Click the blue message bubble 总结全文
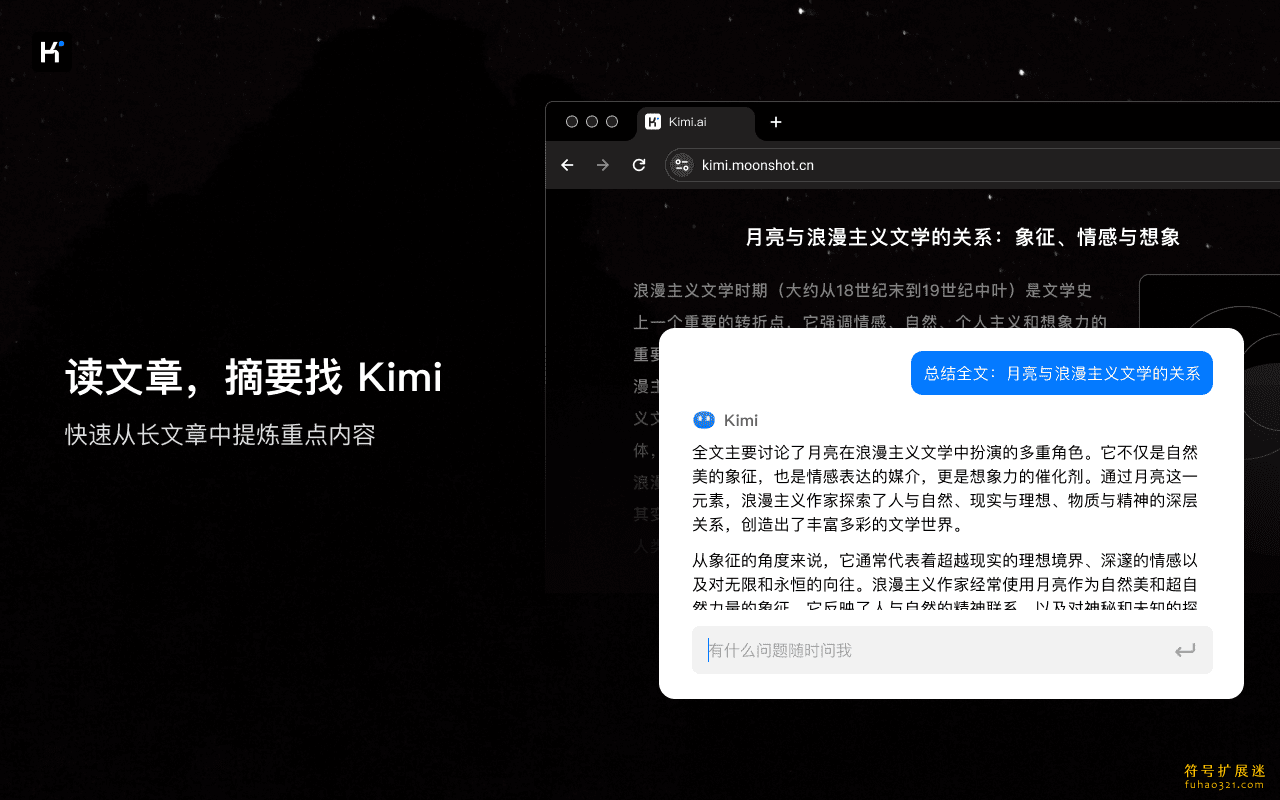Image resolution: width=1280 pixels, height=800 pixels. (1062, 373)
